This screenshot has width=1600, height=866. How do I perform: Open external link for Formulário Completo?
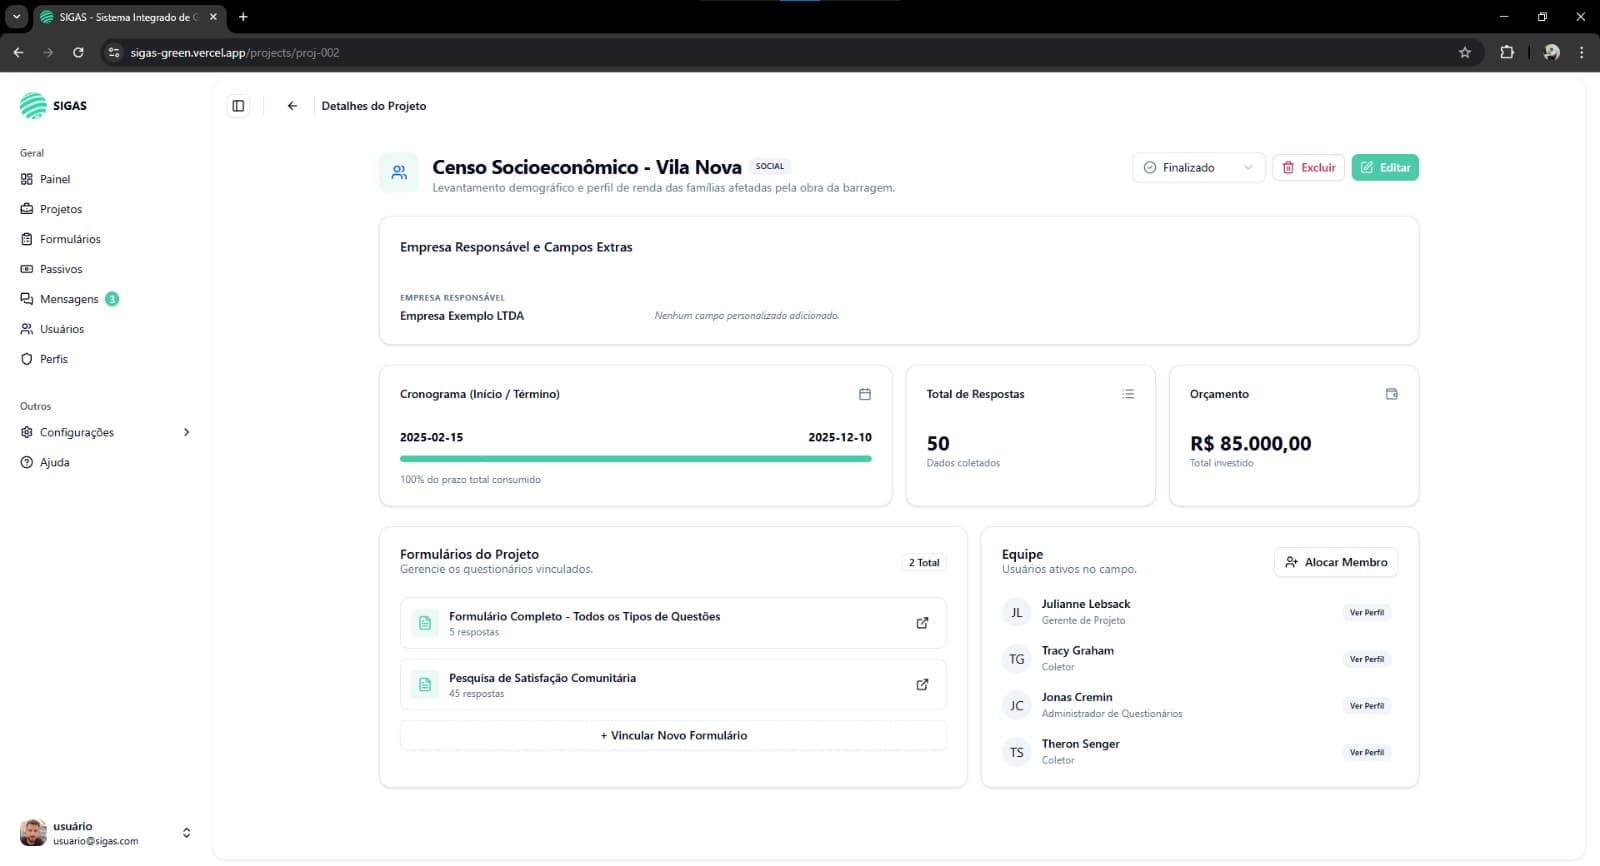click(x=922, y=623)
